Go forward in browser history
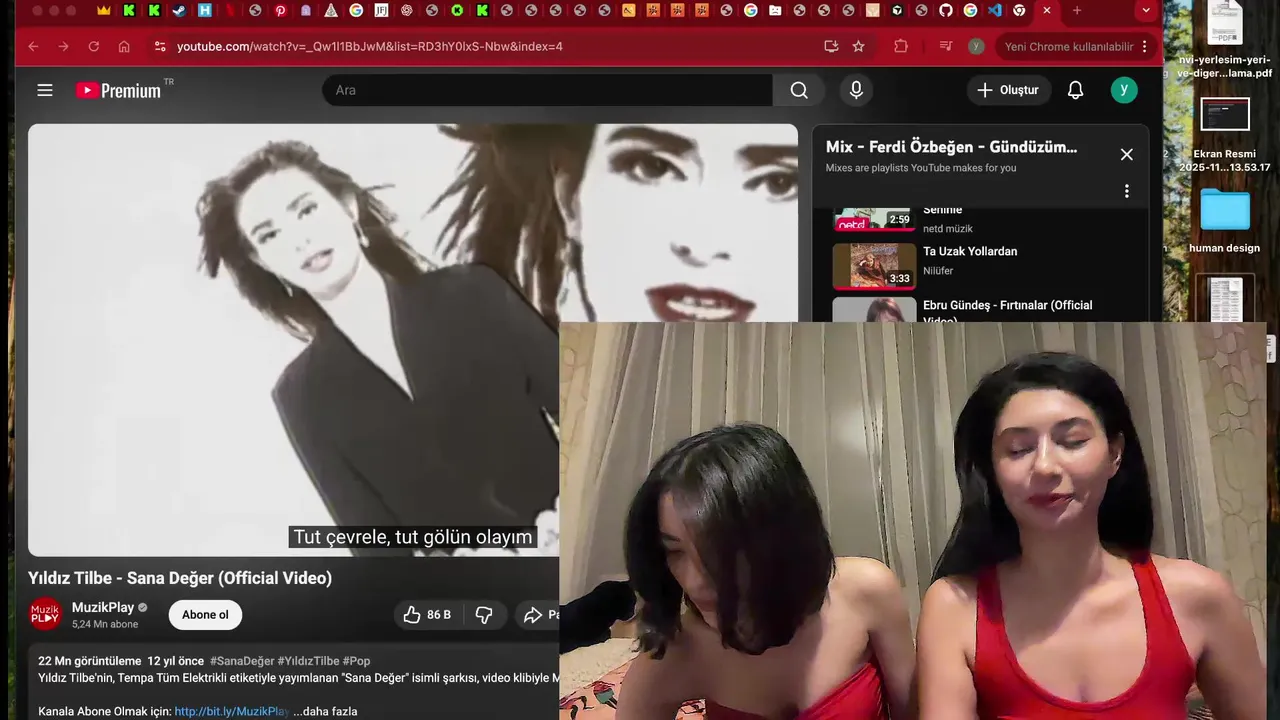 click(x=63, y=46)
